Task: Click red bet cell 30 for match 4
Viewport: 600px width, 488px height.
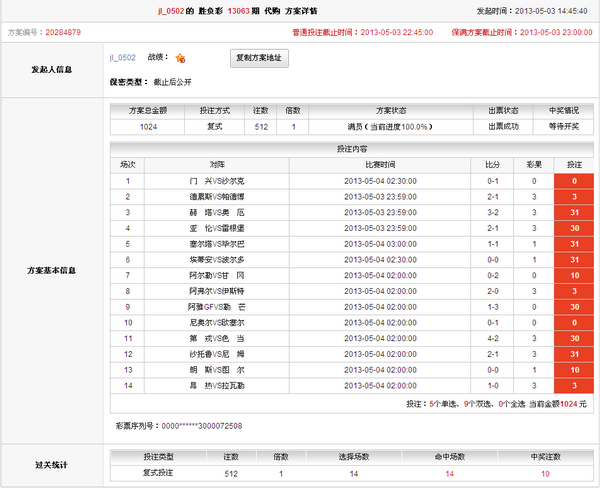Action: 574,228
